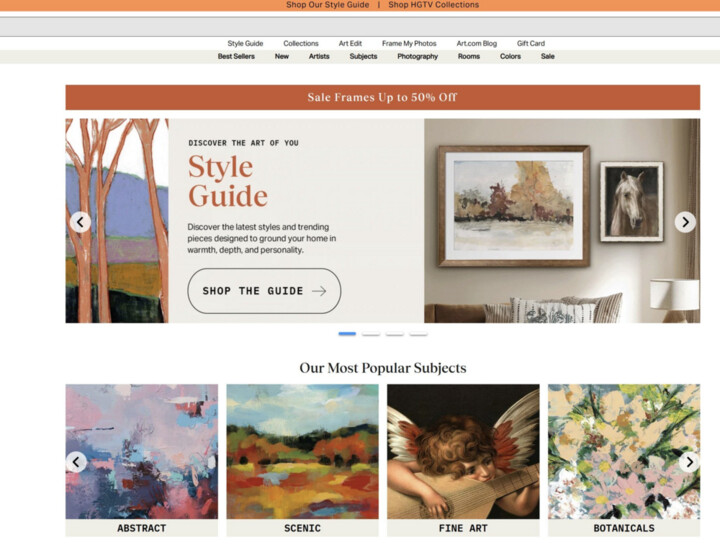
Task: Select the third carousel indicator dot
Action: point(394,334)
